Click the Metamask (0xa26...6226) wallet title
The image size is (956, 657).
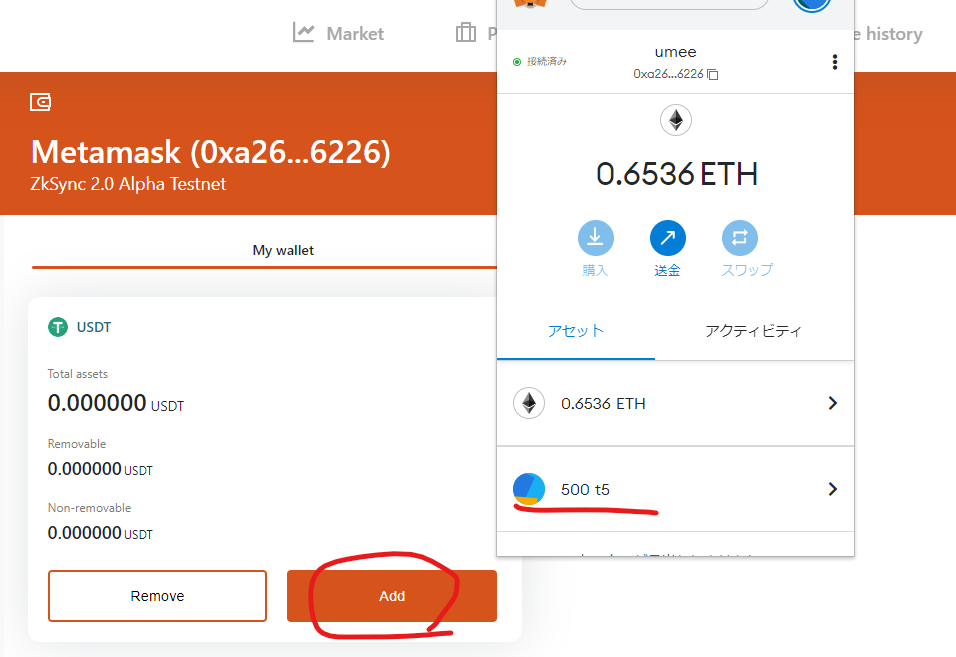click(x=210, y=152)
